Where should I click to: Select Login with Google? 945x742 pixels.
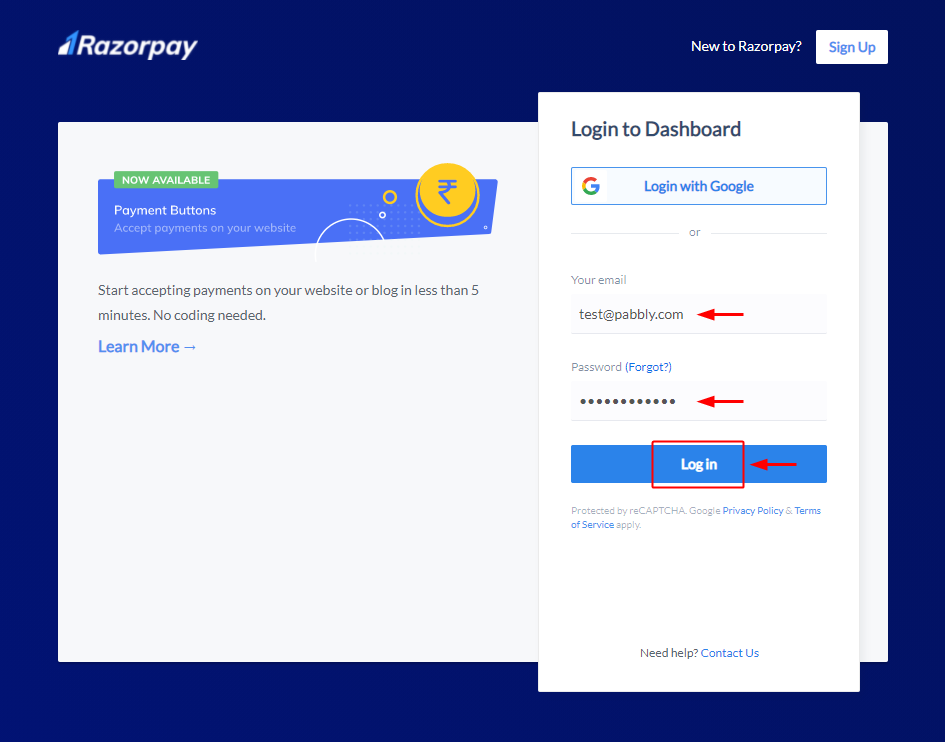699,186
